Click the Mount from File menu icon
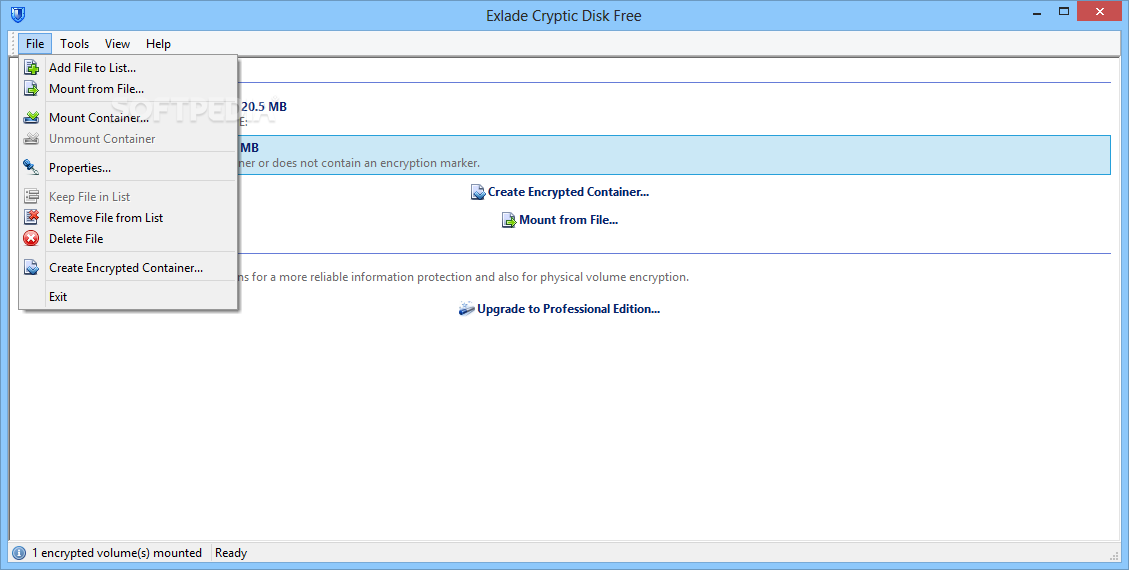 tap(32, 89)
